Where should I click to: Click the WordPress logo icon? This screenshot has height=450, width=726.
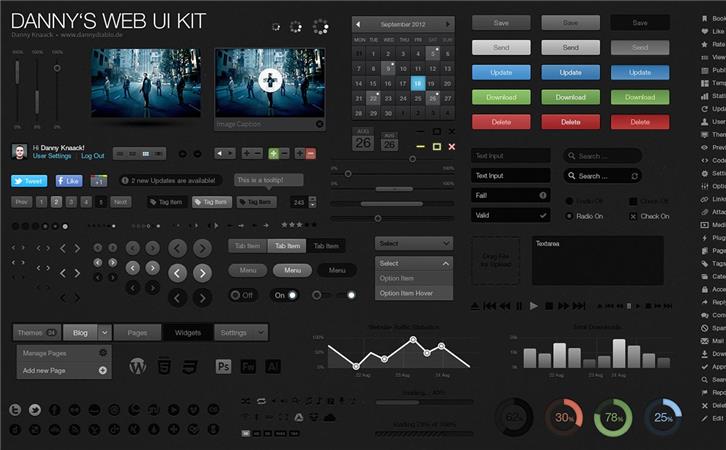(138, 367)
